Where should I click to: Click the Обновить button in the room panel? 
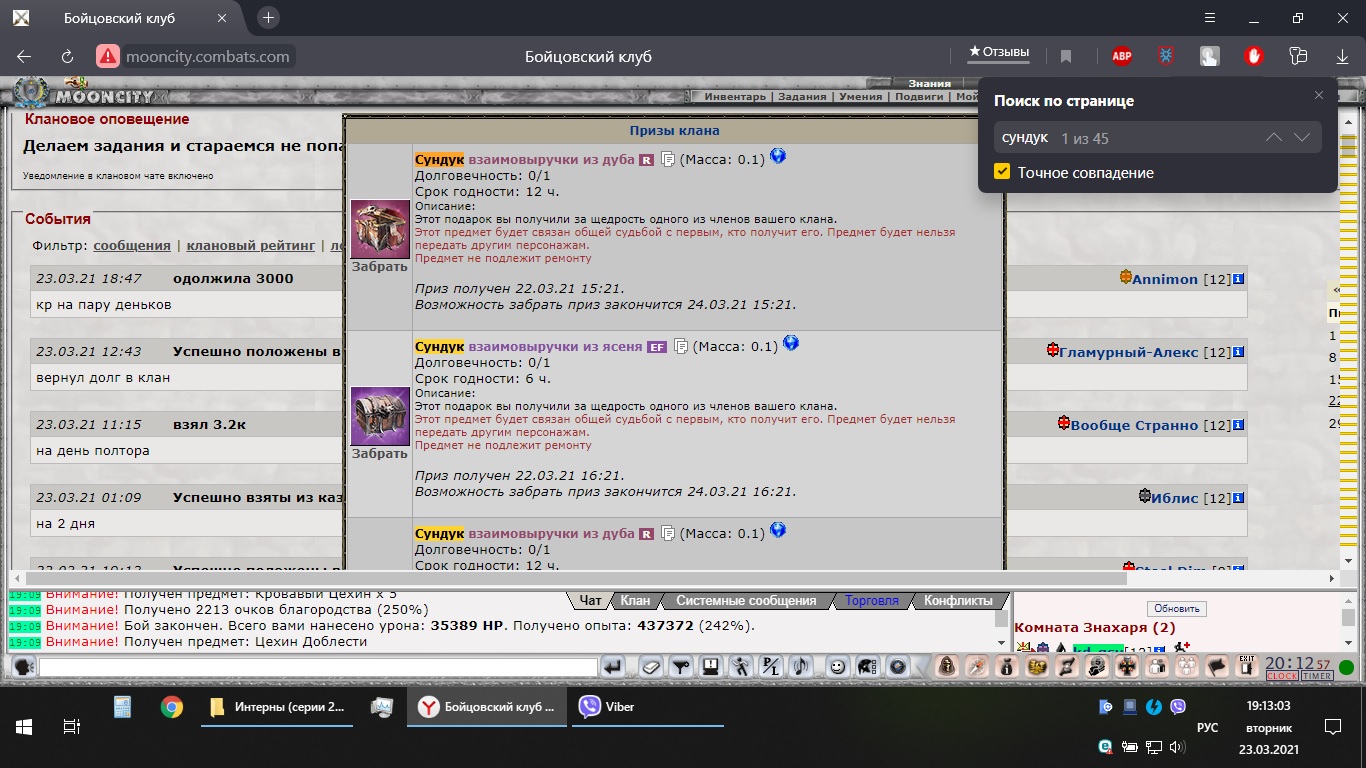click(x=1176, y=608)
